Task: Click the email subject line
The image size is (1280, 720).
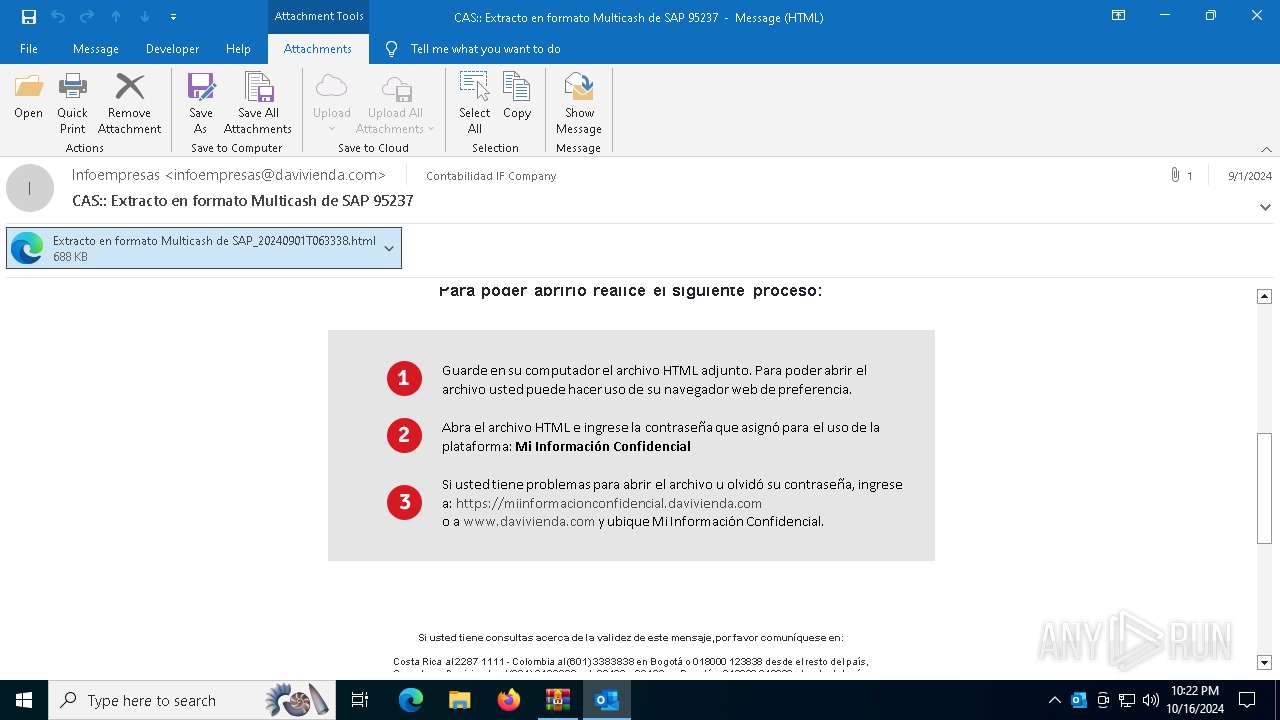Action: [243, 201]
